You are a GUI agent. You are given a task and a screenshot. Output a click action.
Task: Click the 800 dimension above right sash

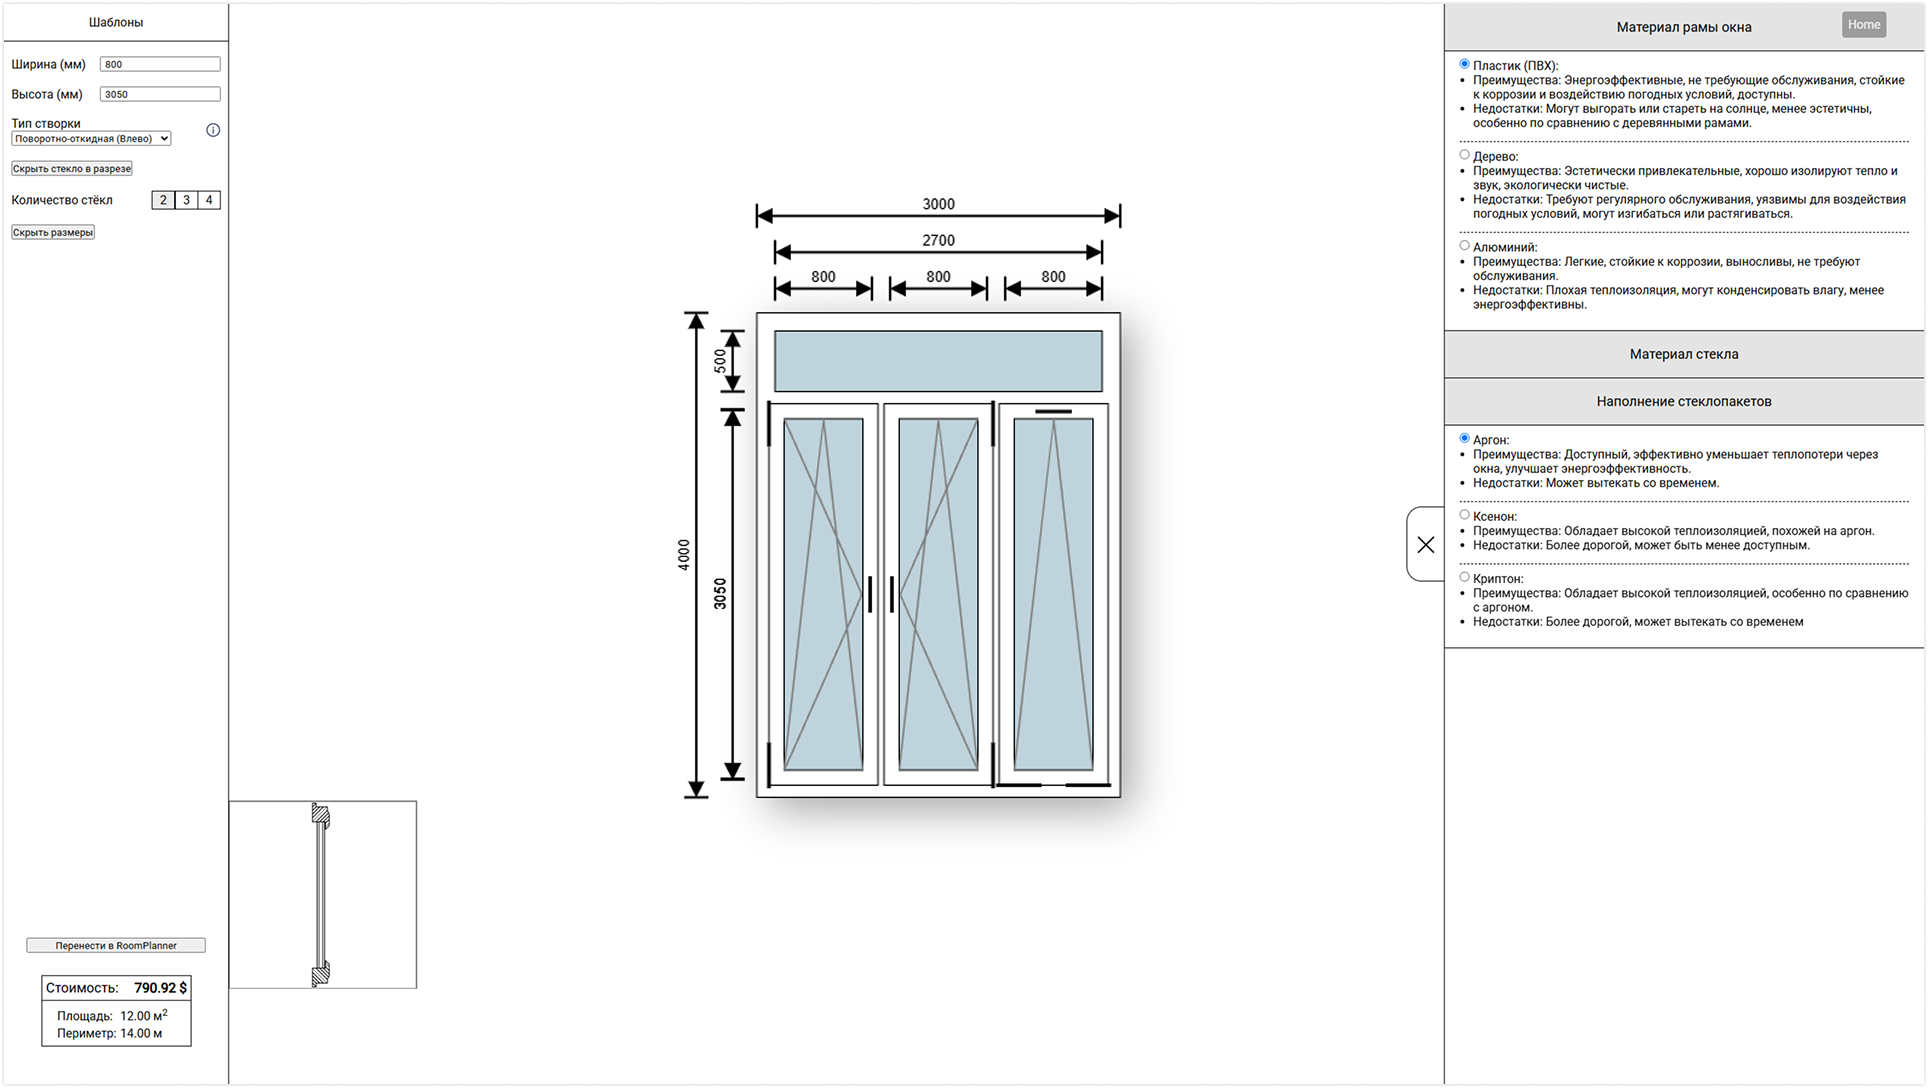pos(1053,277)
